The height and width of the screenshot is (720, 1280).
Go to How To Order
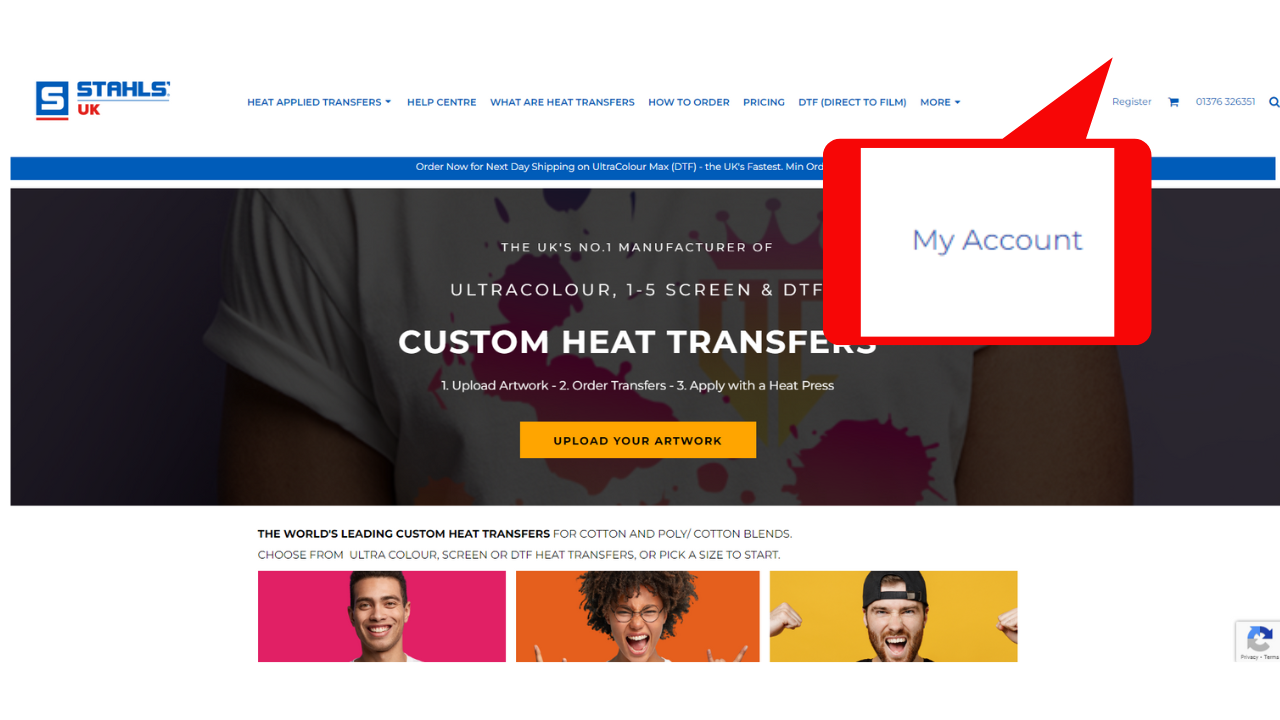[689, 102]
